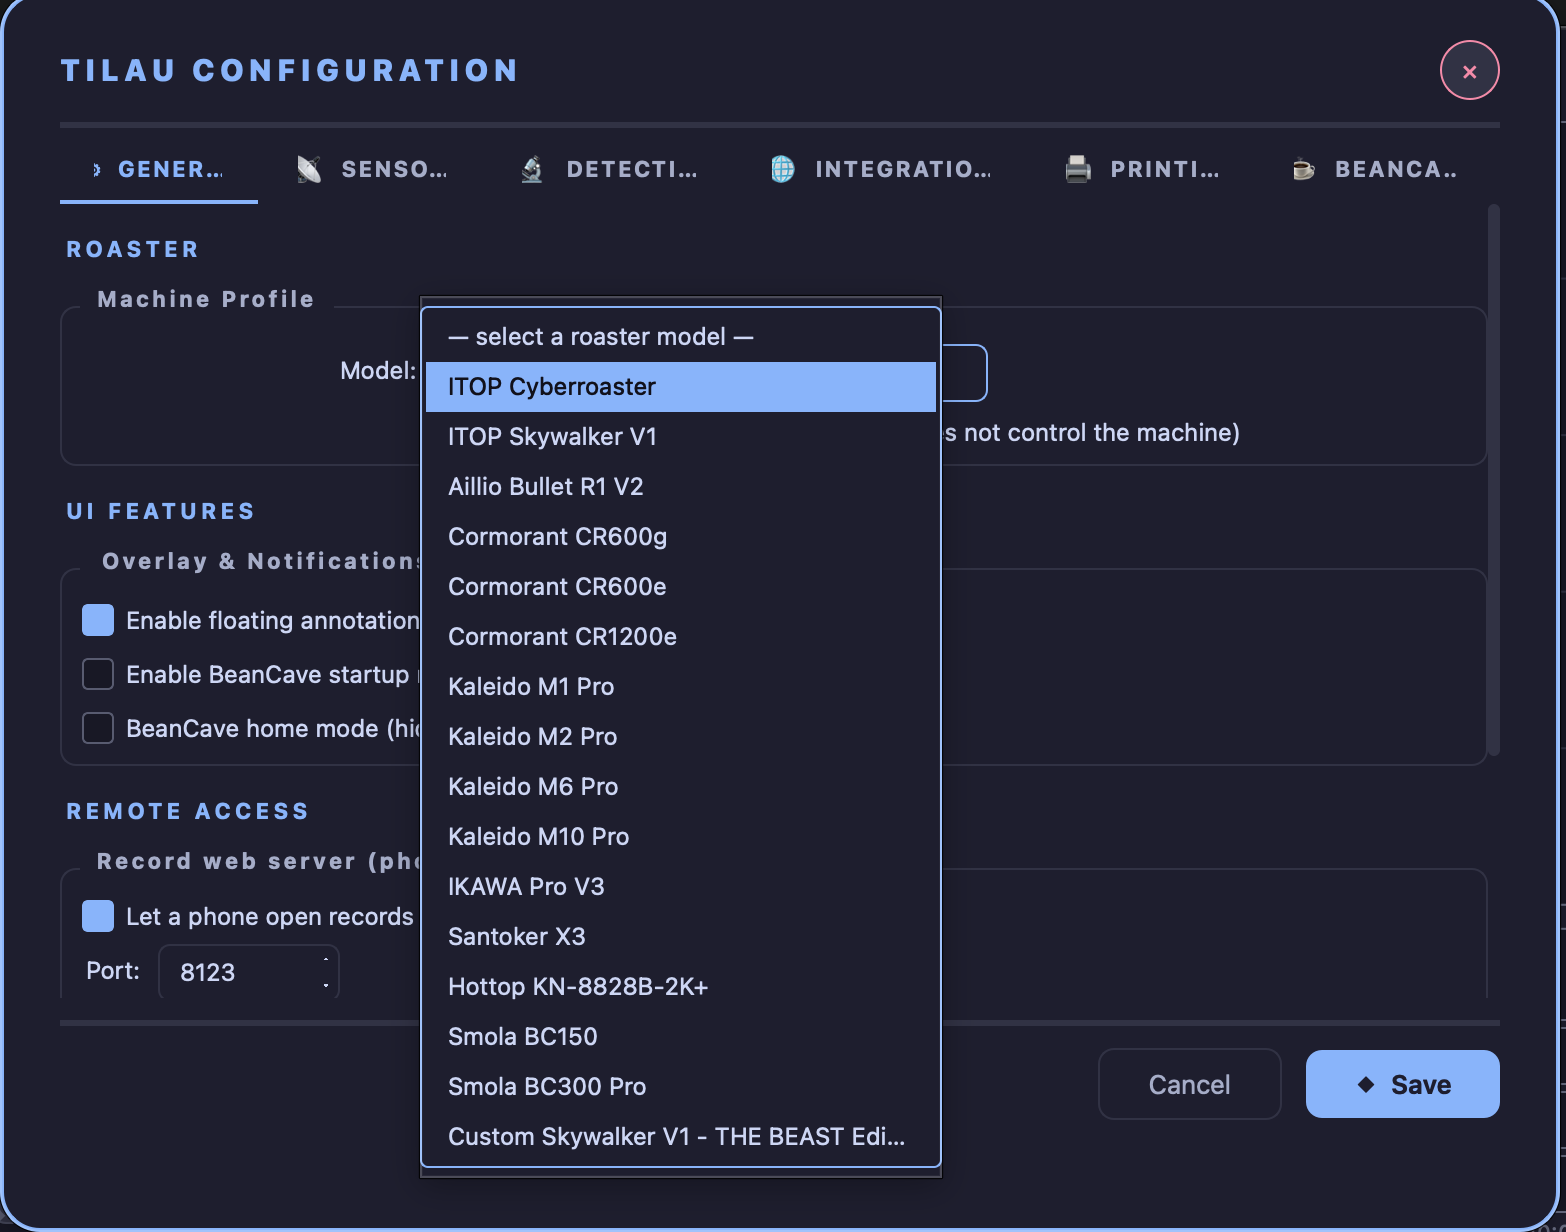Click the globe icon on the Integrations tab

[x=783, y=170]
